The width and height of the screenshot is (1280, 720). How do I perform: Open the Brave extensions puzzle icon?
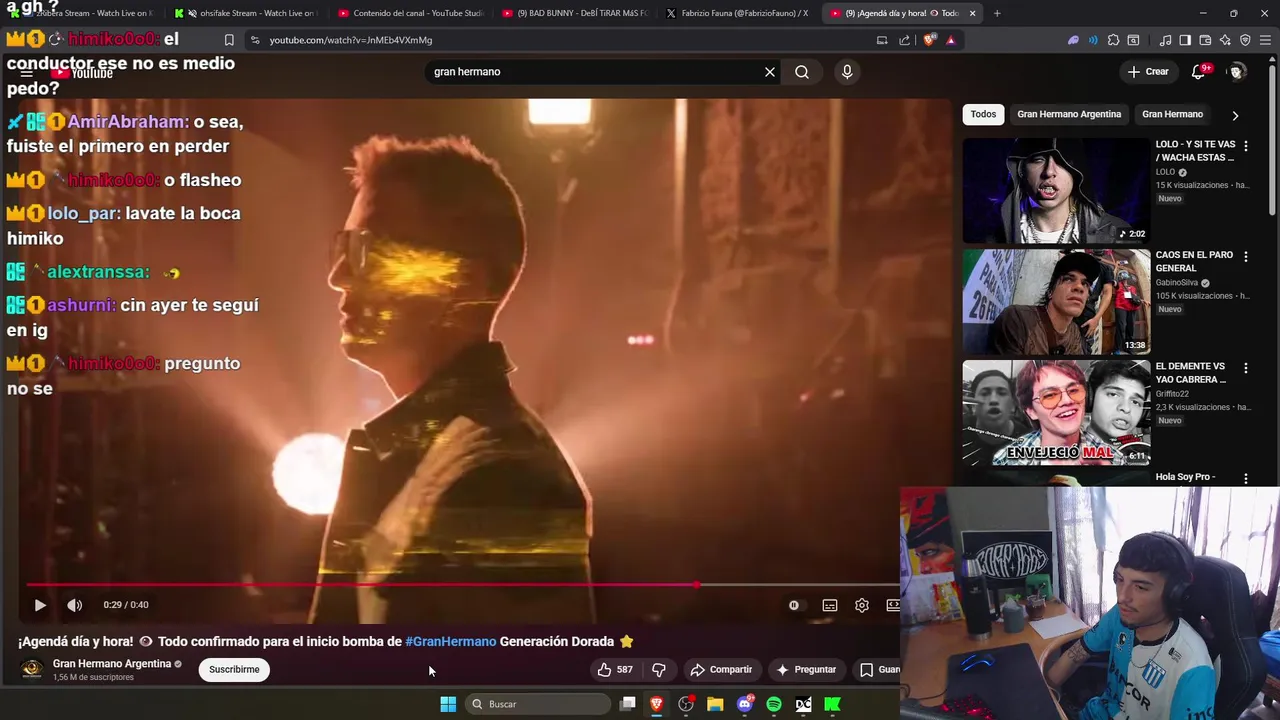pos(1113,40)
